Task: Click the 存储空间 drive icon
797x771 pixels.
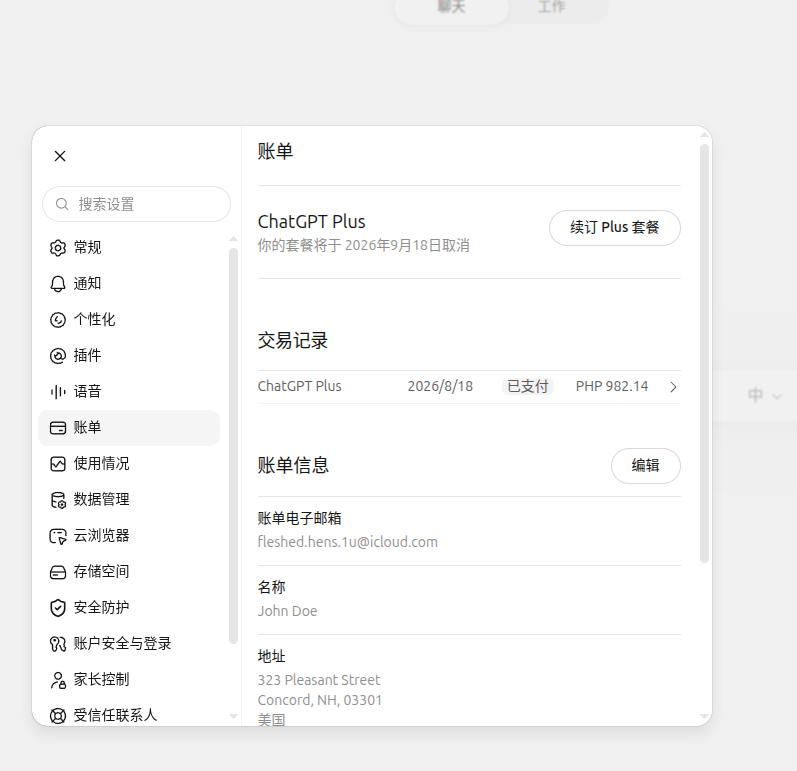Action: point(58,572)
